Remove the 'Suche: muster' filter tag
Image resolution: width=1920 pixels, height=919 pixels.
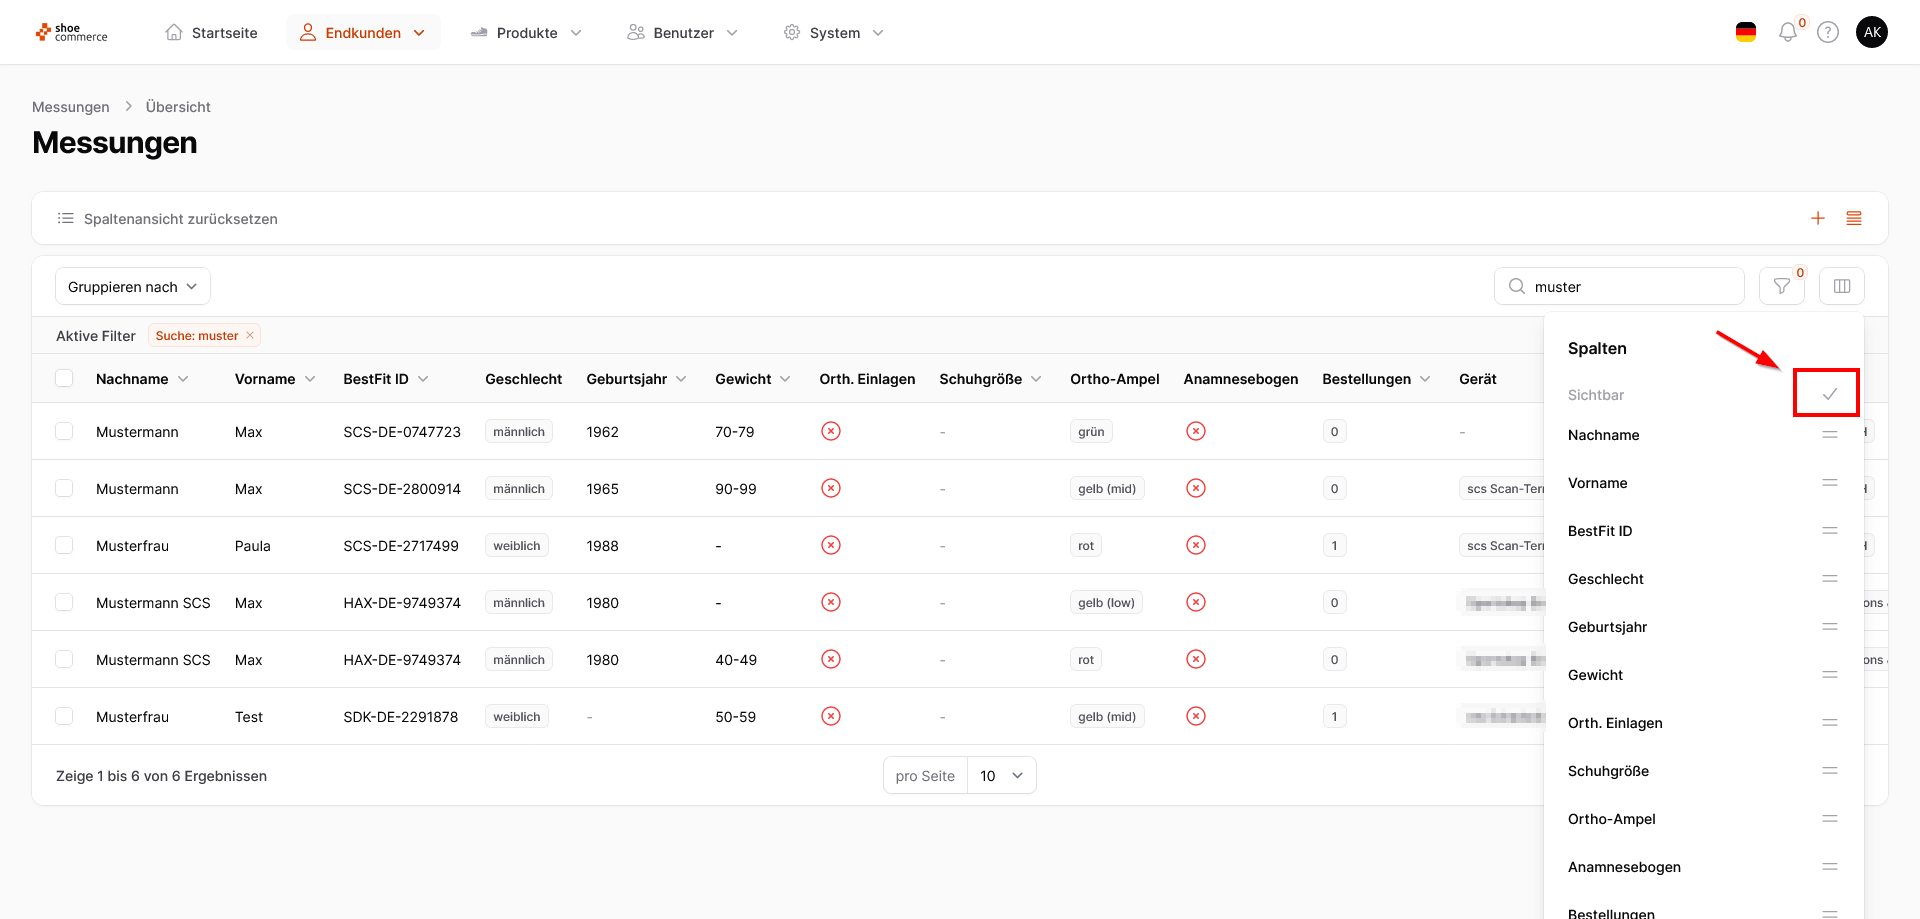[x=250, y=335]
